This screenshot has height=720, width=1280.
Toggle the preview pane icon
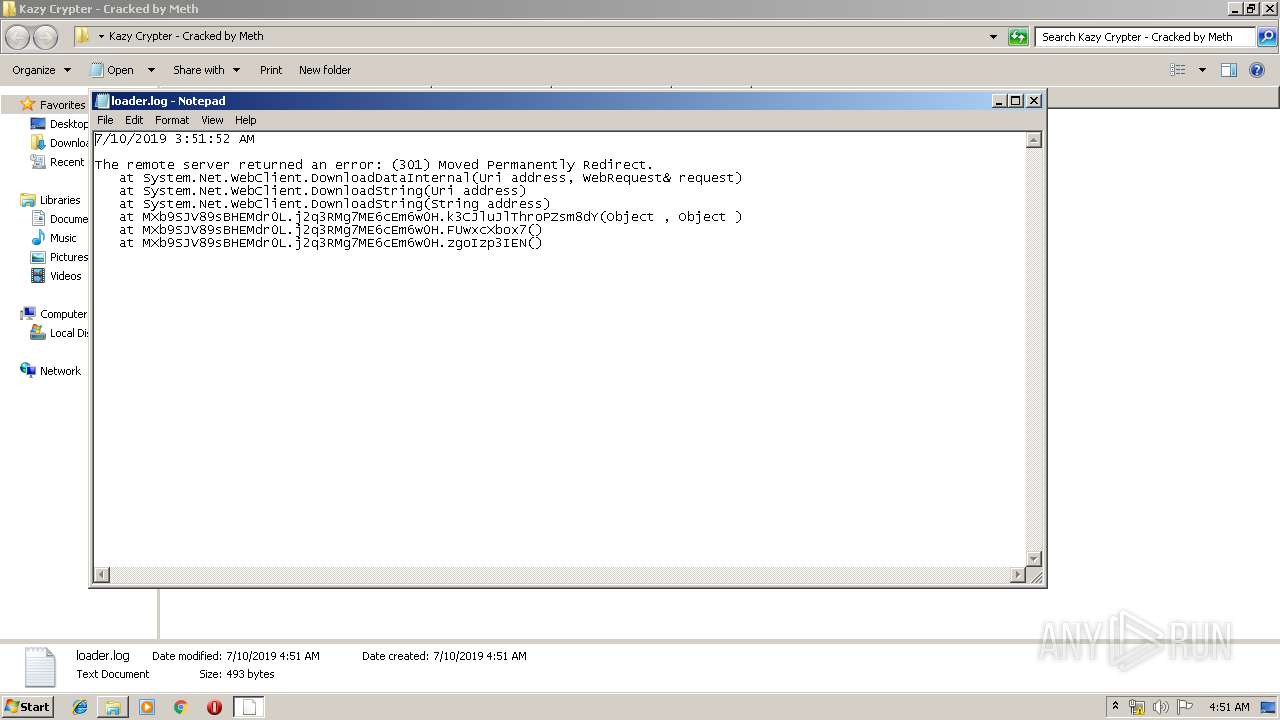1229,70
